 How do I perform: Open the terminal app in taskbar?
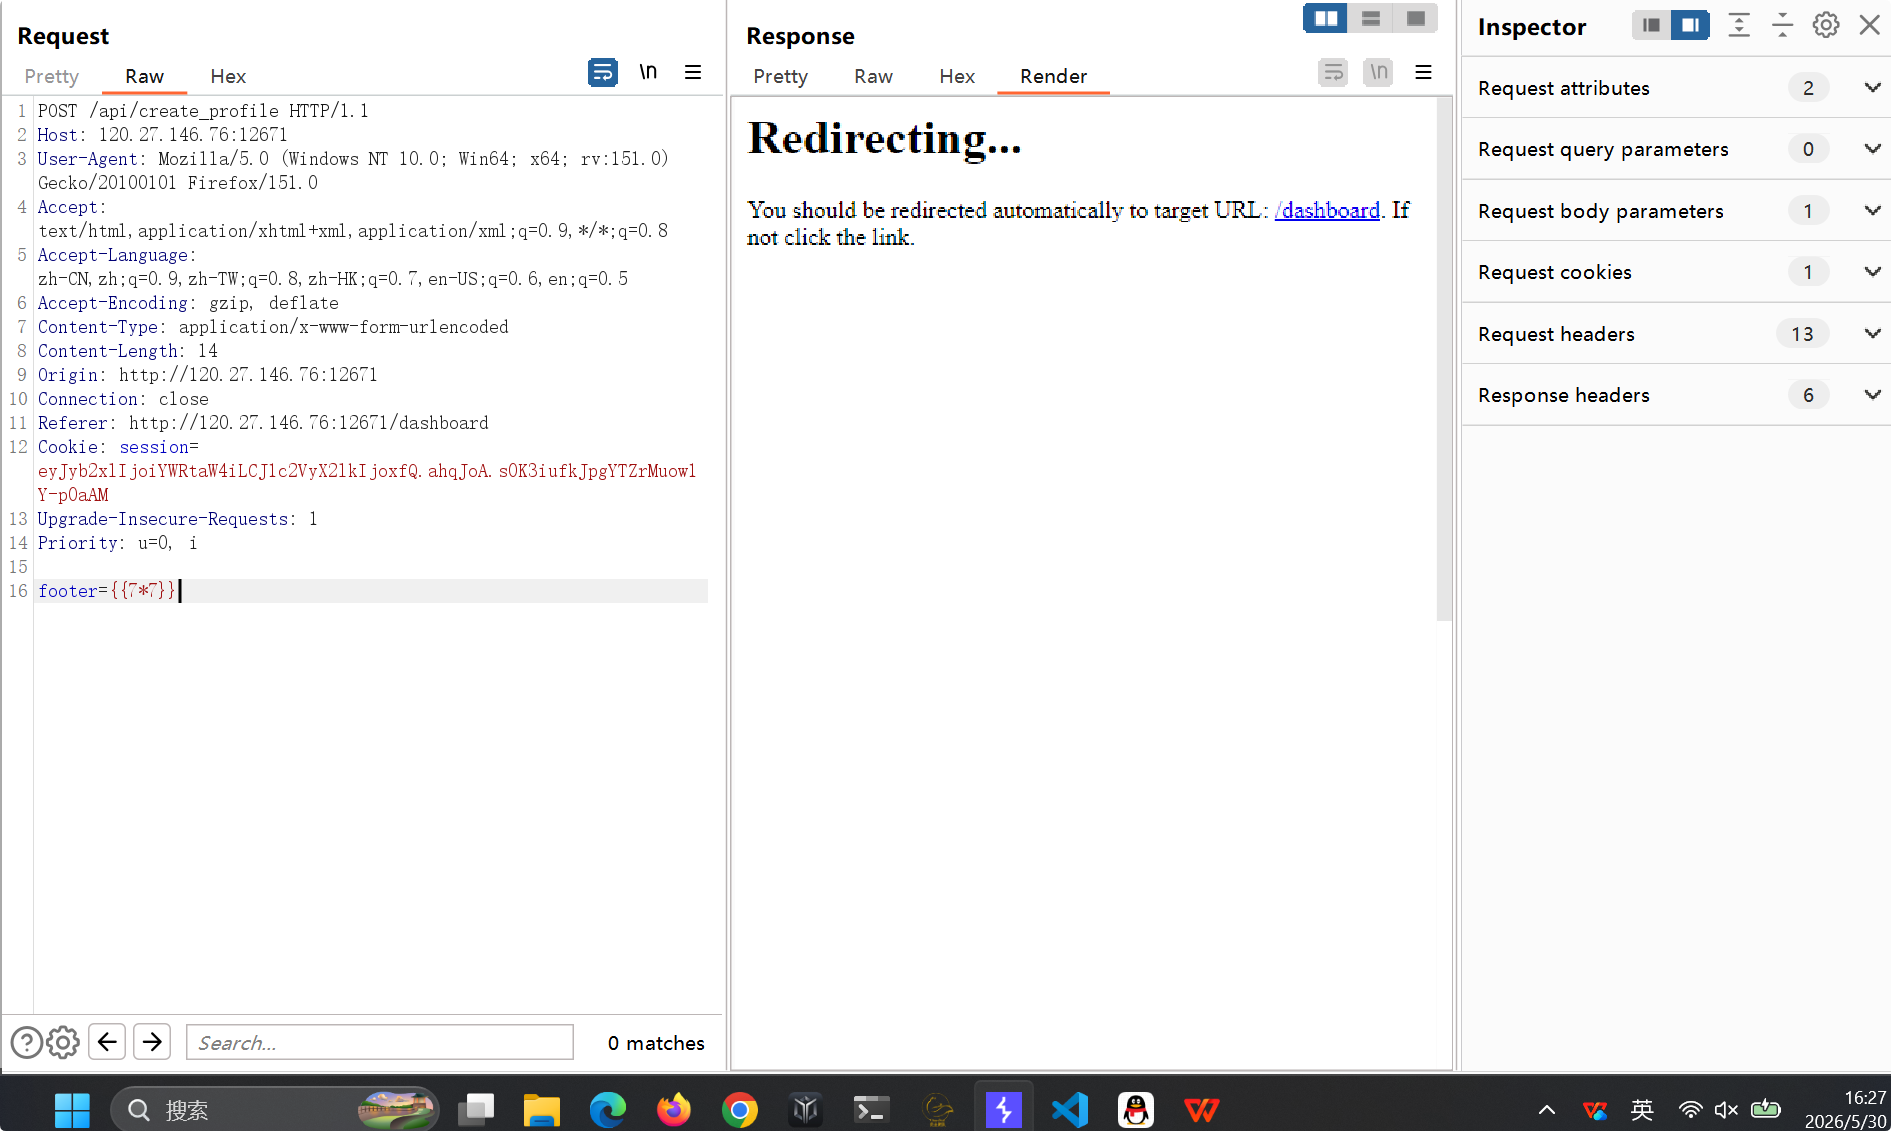click(x=871, y=1109)
